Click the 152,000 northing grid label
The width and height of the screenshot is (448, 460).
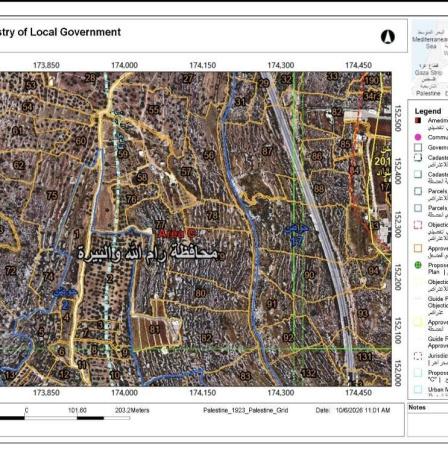click(x=398, y=373)
